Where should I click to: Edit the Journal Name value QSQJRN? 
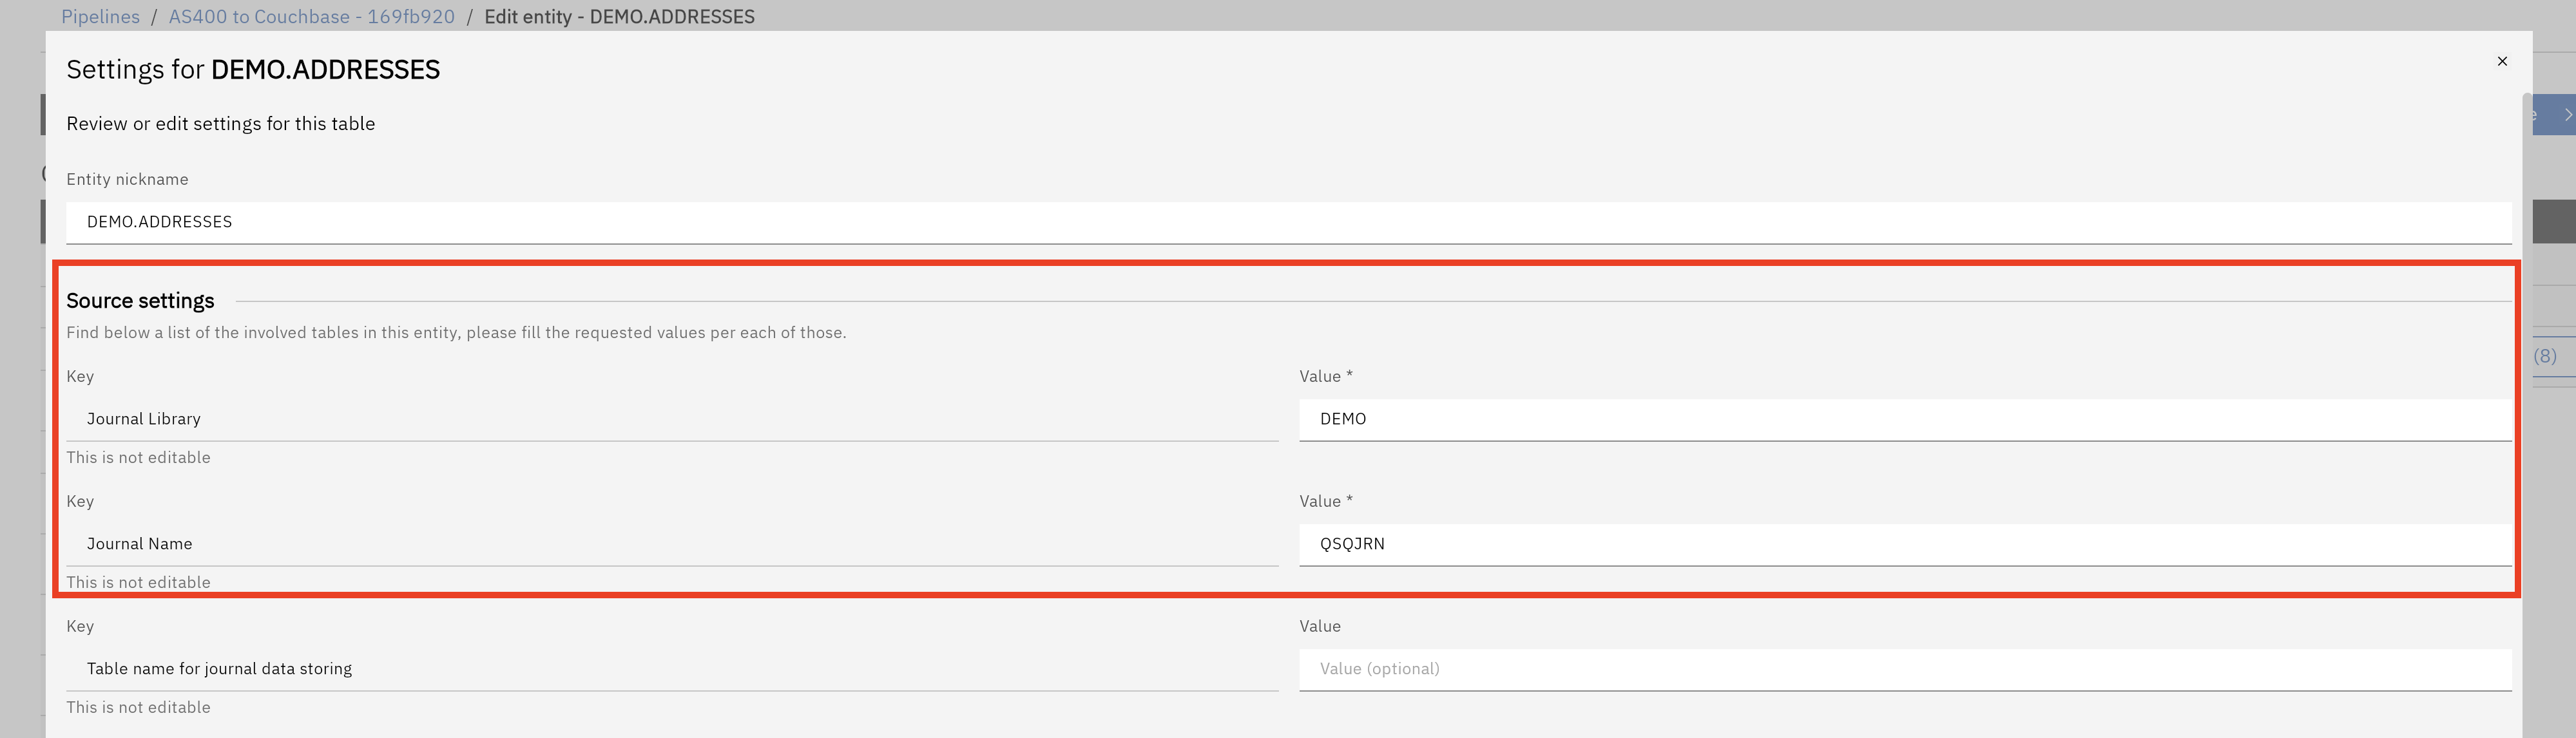[1905, 544]
